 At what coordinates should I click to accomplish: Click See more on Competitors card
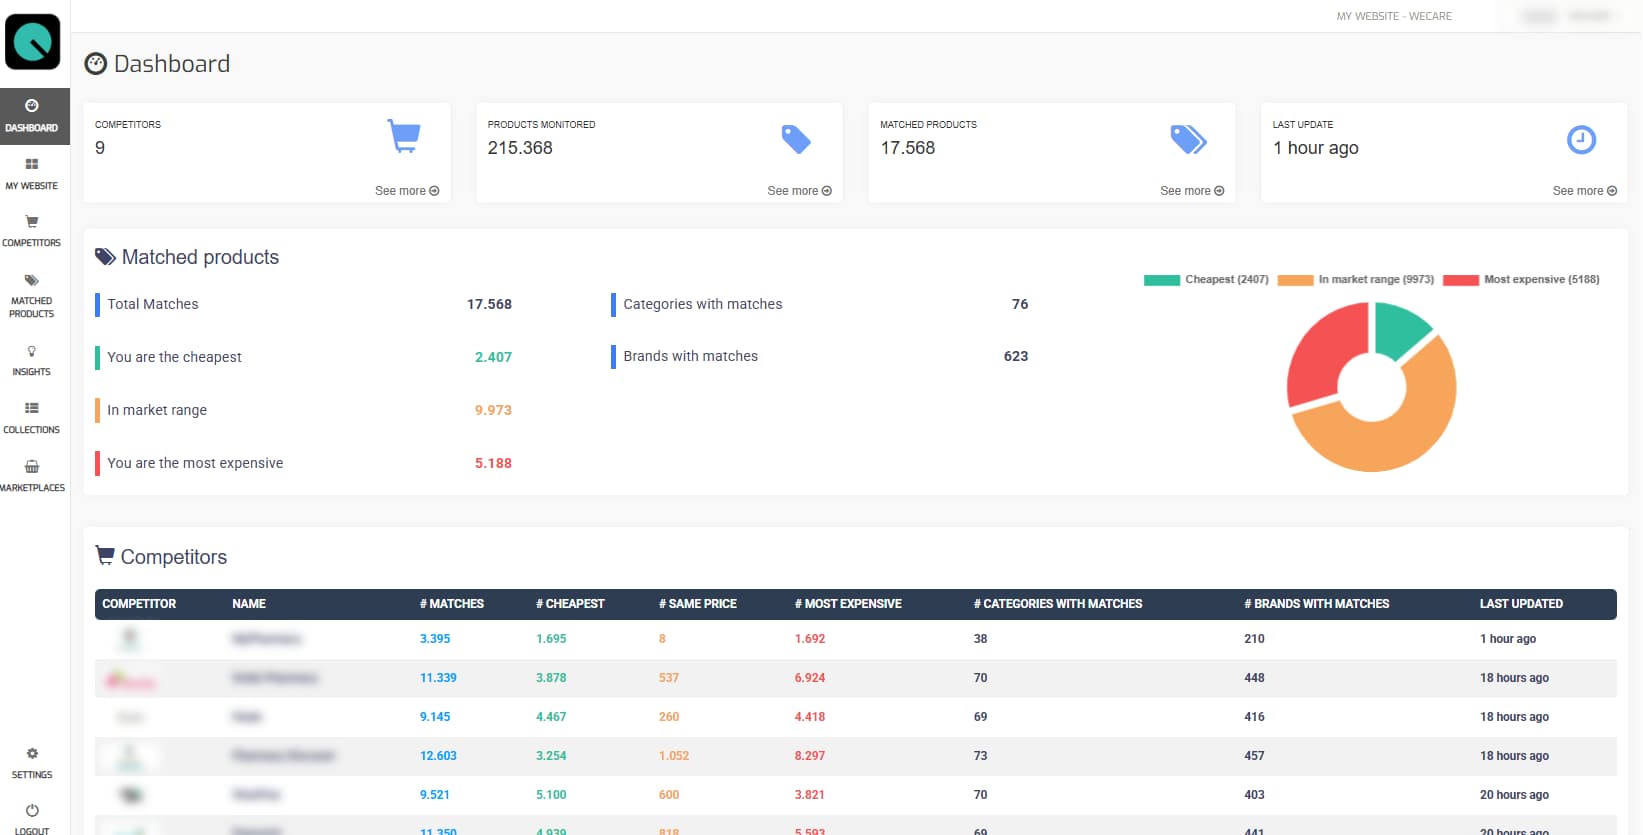pos(407,191)
